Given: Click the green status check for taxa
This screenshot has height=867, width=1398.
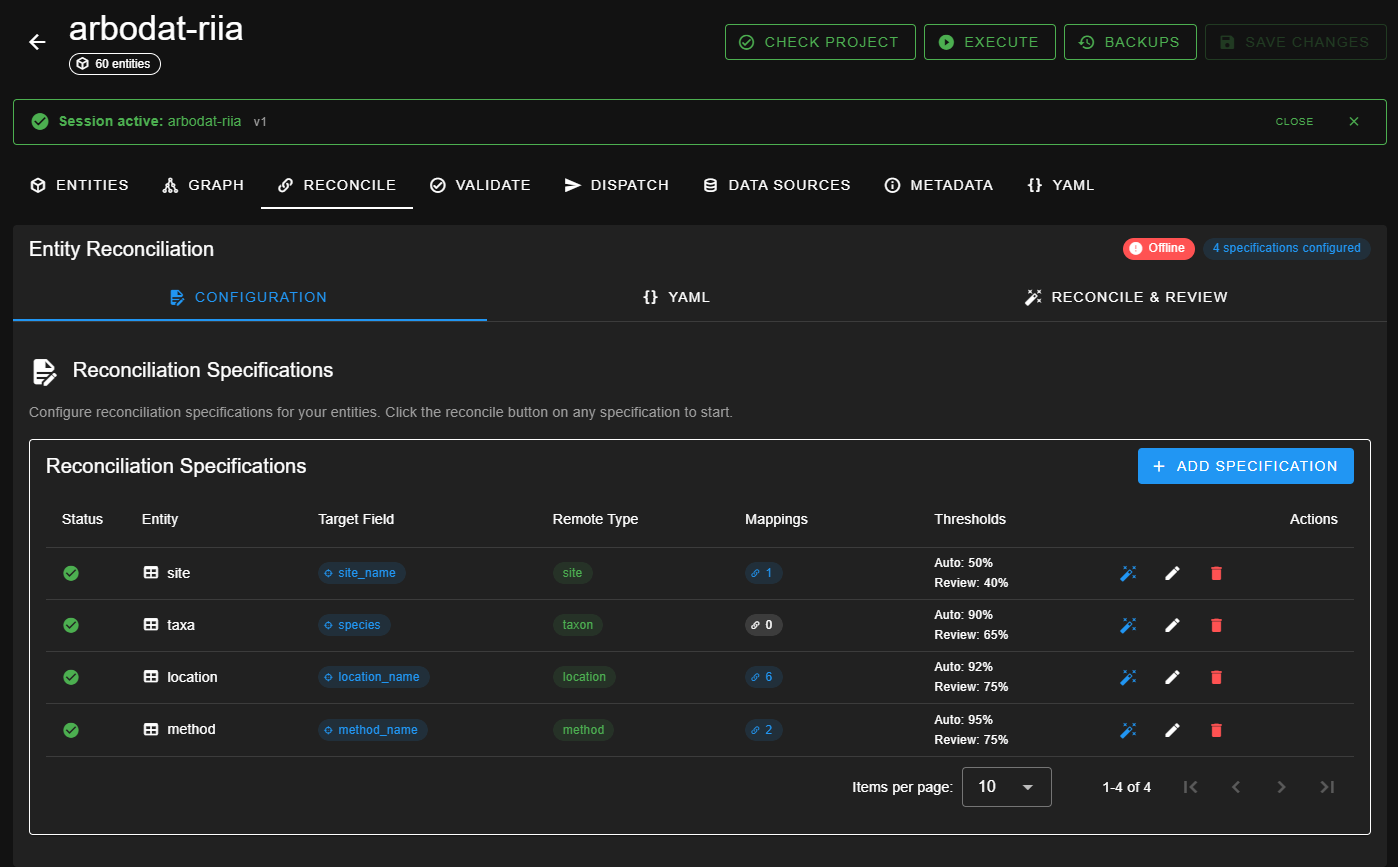Looking at the screenshot, I should (71, 625).
